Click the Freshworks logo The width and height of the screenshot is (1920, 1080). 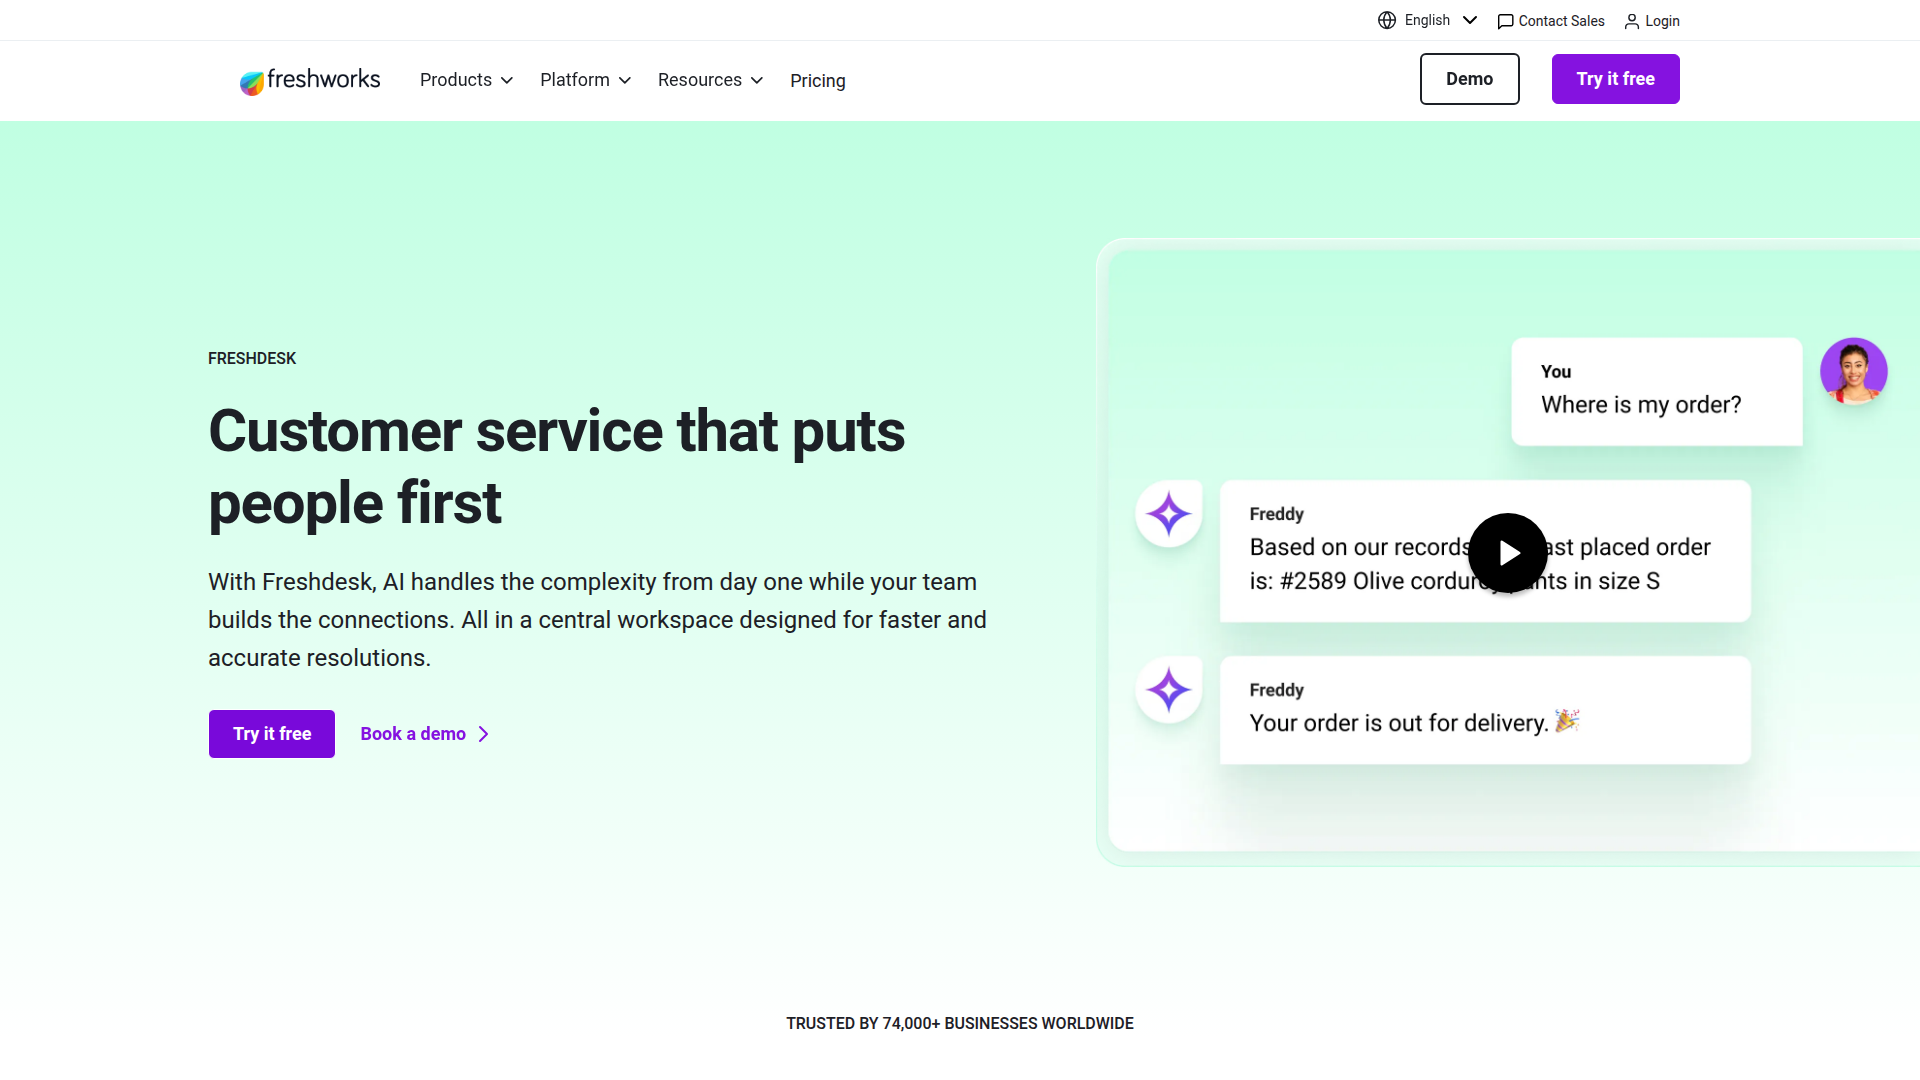(x=310, y=80)
